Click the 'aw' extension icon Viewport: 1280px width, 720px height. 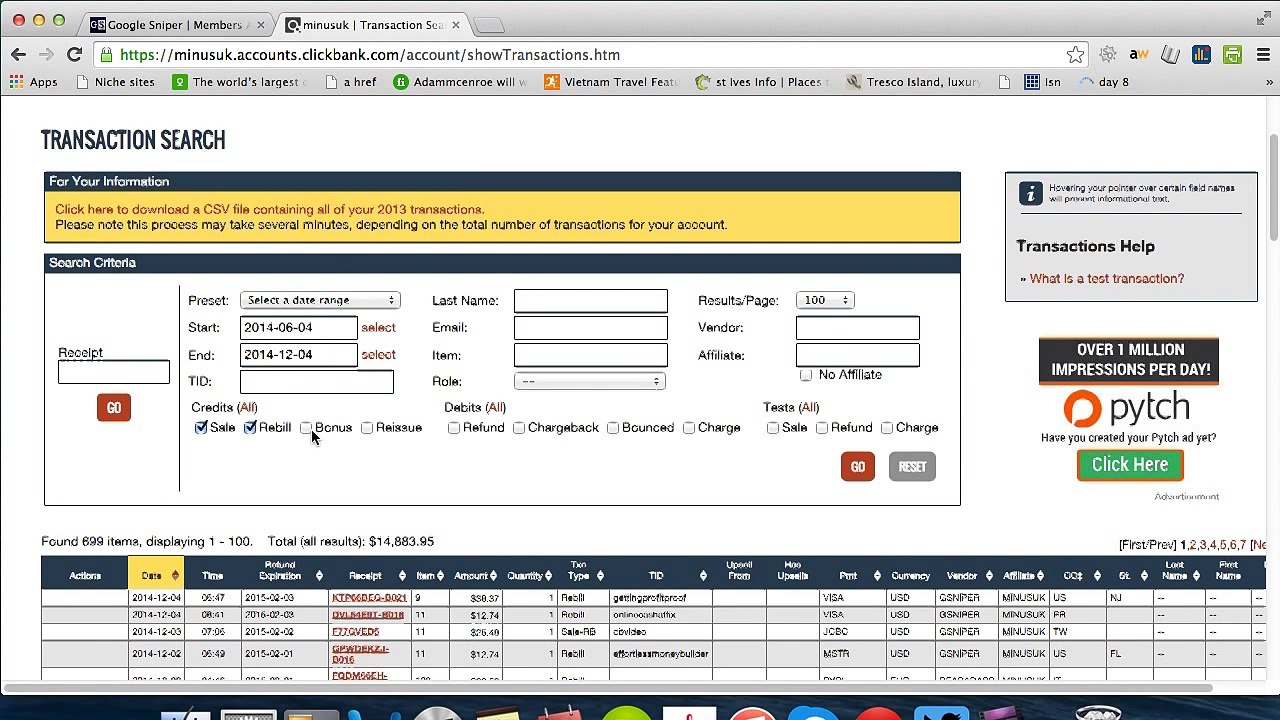(x=1138, y=55)
